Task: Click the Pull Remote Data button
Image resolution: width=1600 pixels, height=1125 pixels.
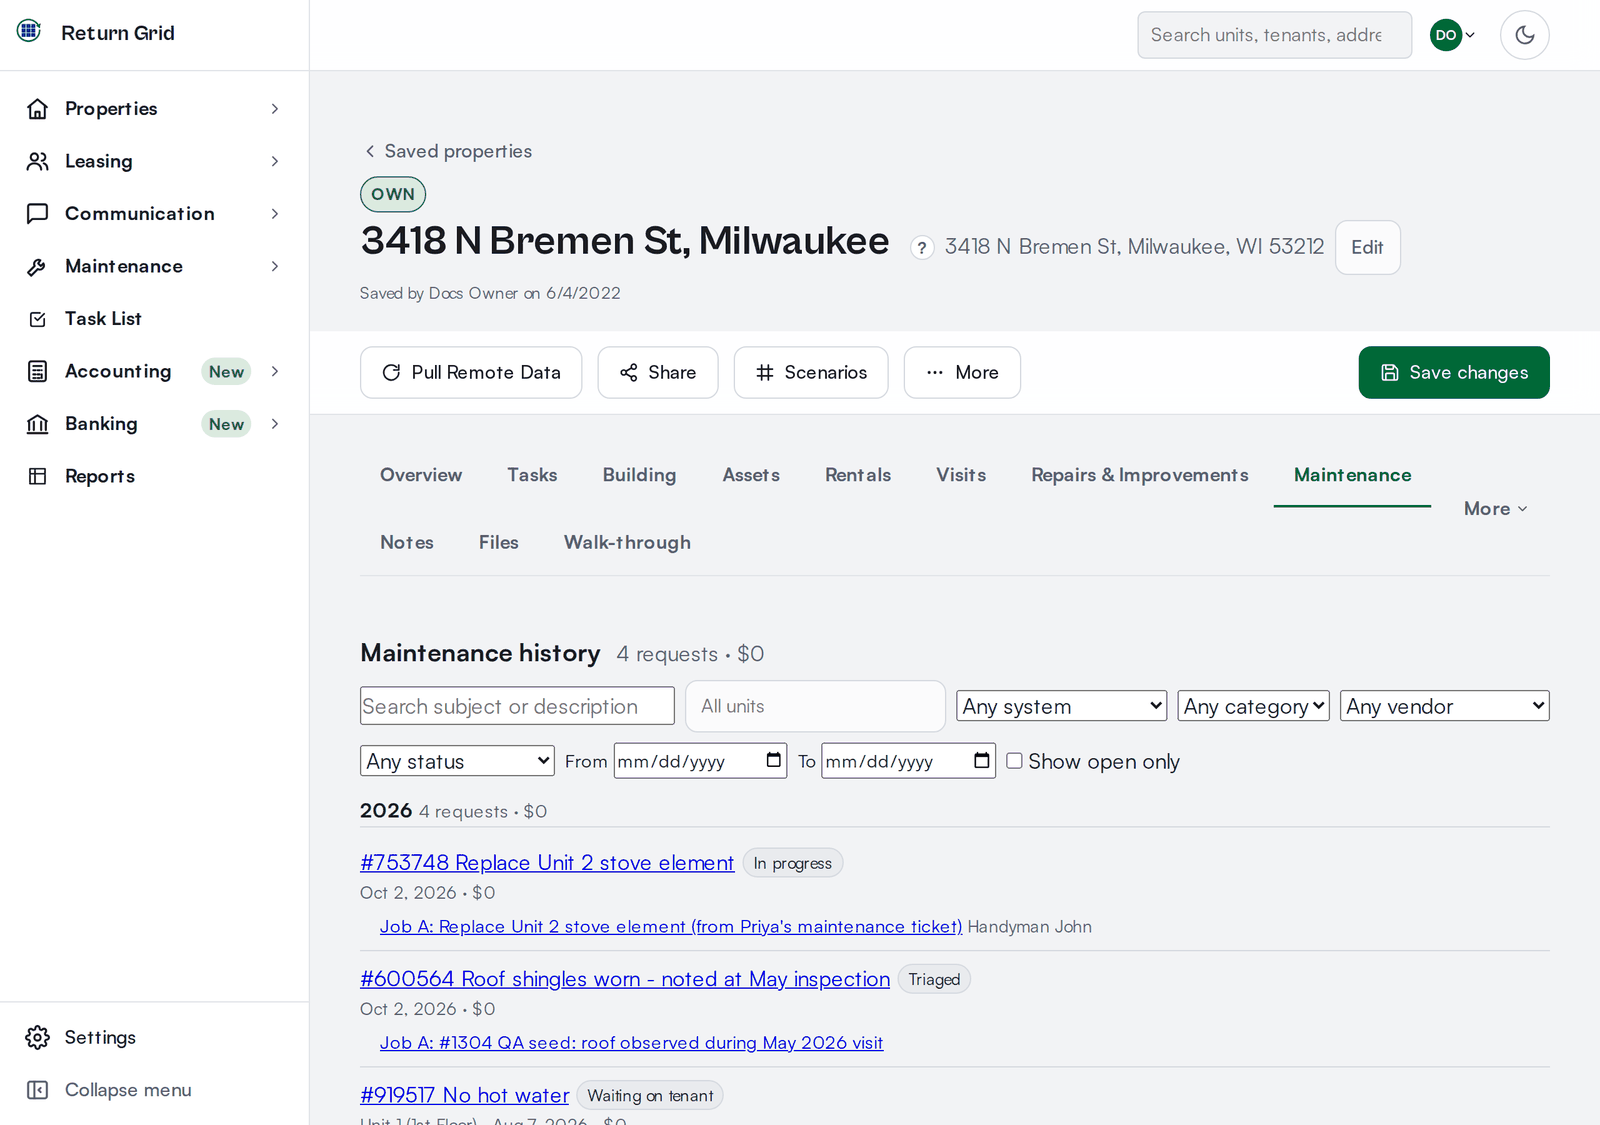Action: 471,373
